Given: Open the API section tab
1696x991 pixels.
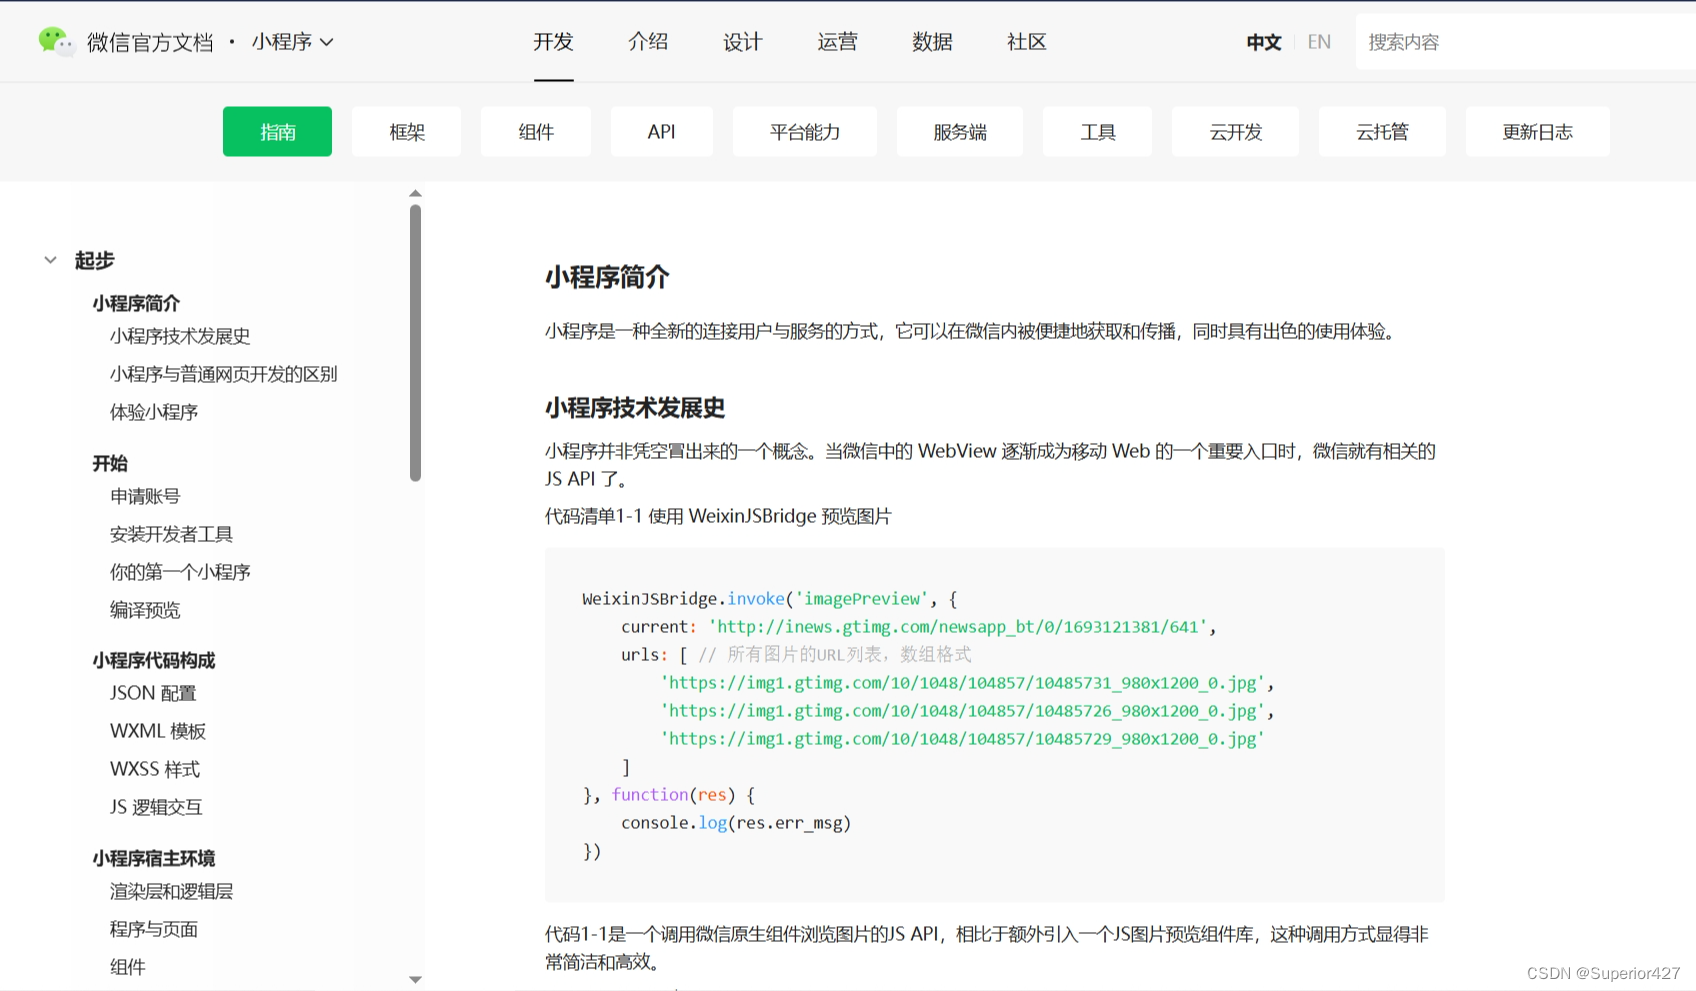Looking at the screenshot, I should 662,131.
